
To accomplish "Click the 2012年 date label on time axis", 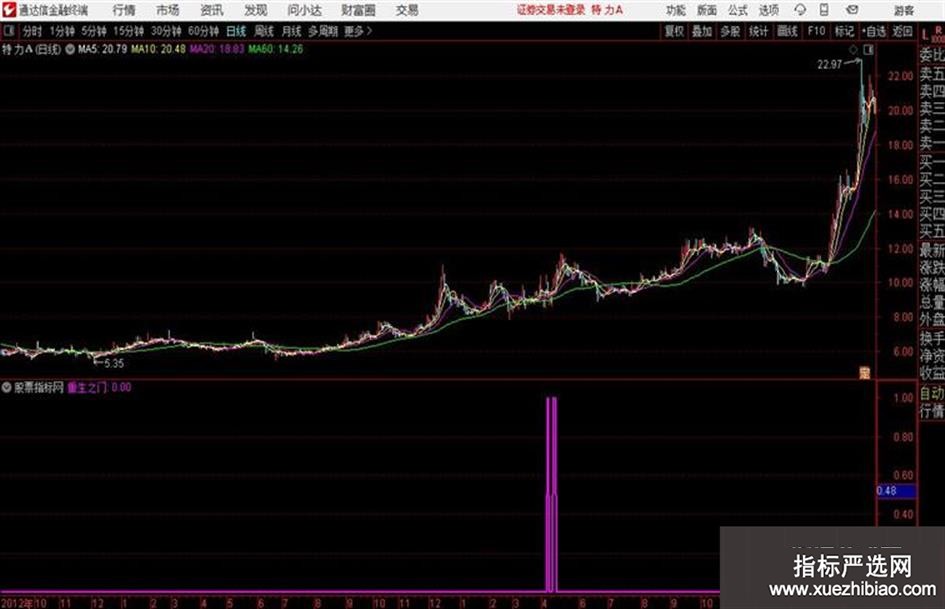I will pyautogui.click(x=17, y=603).
